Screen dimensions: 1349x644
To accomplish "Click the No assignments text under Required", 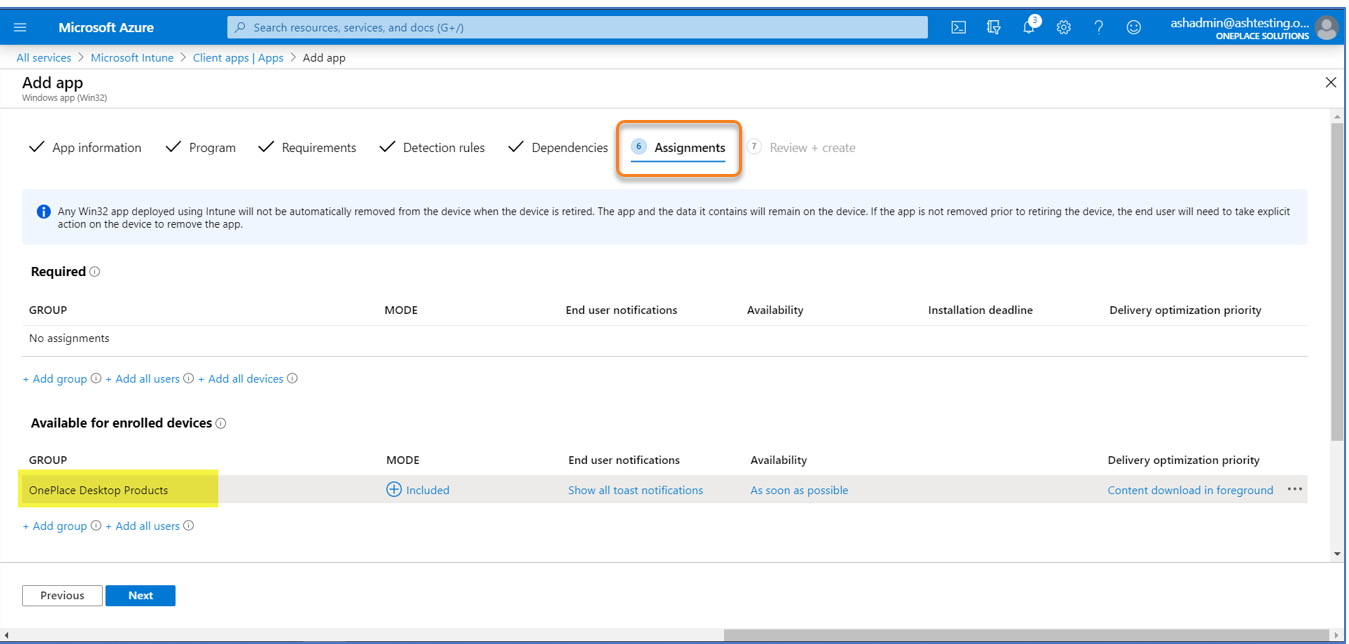I will 69,338.
